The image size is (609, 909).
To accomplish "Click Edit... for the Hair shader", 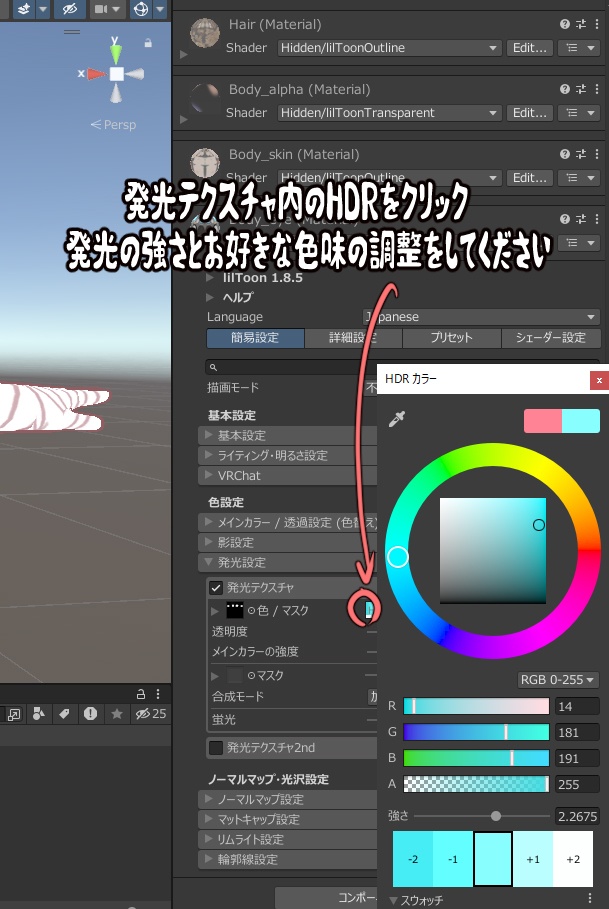I will click(530, 48).
